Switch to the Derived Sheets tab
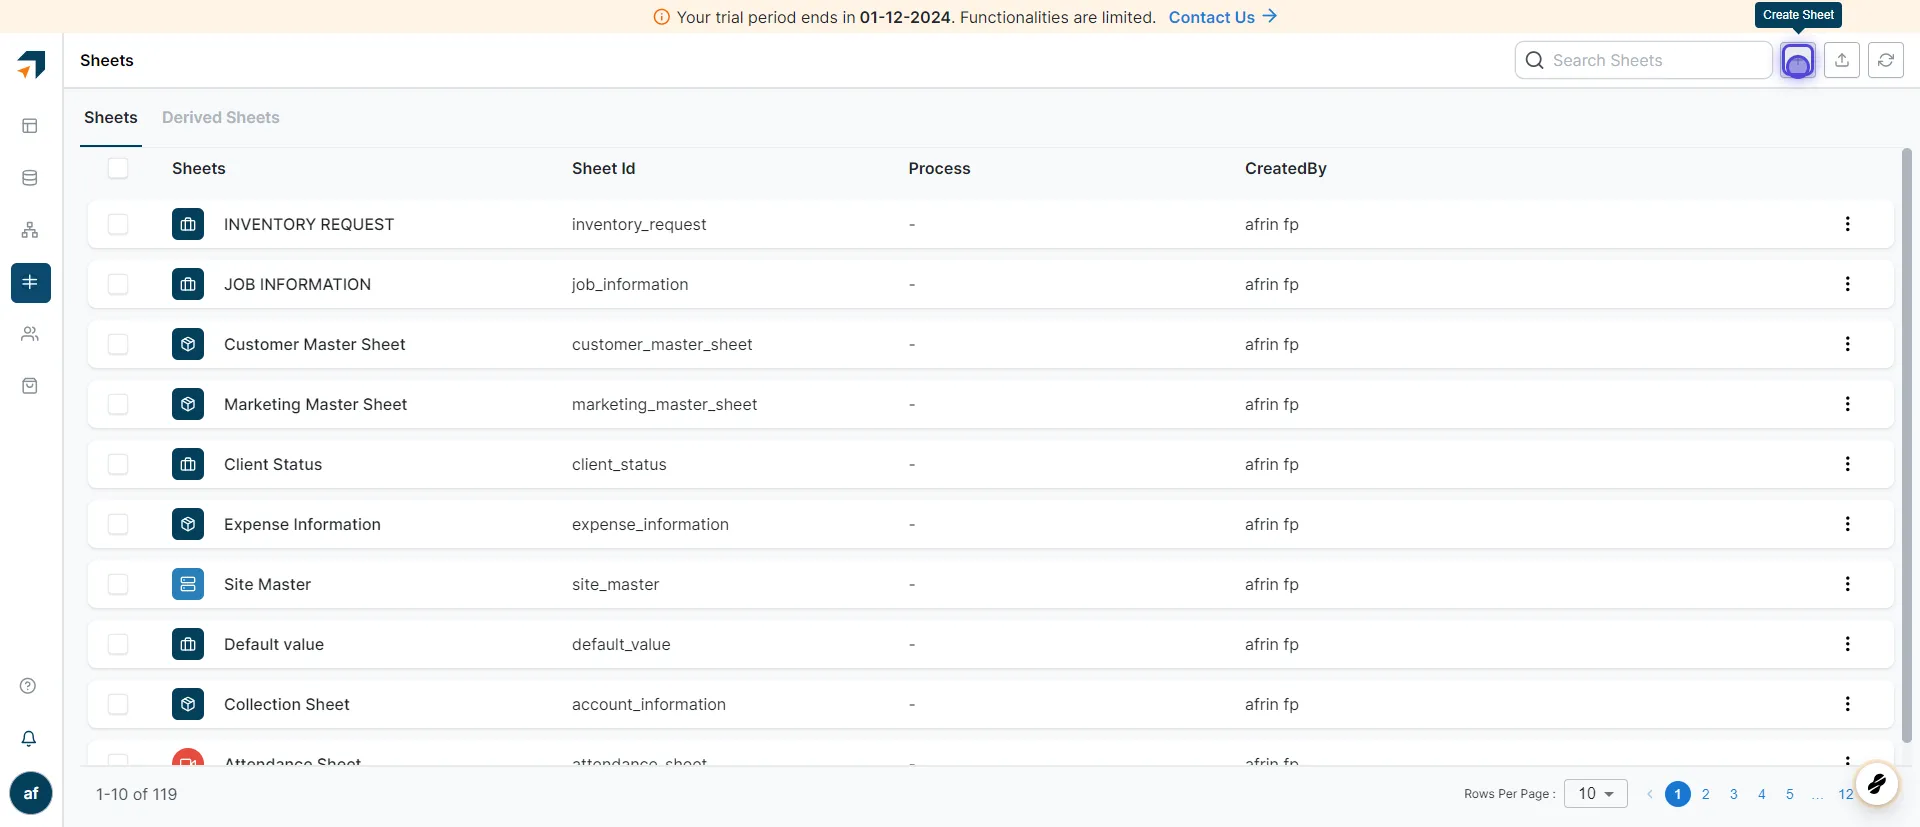 (220, 117)
